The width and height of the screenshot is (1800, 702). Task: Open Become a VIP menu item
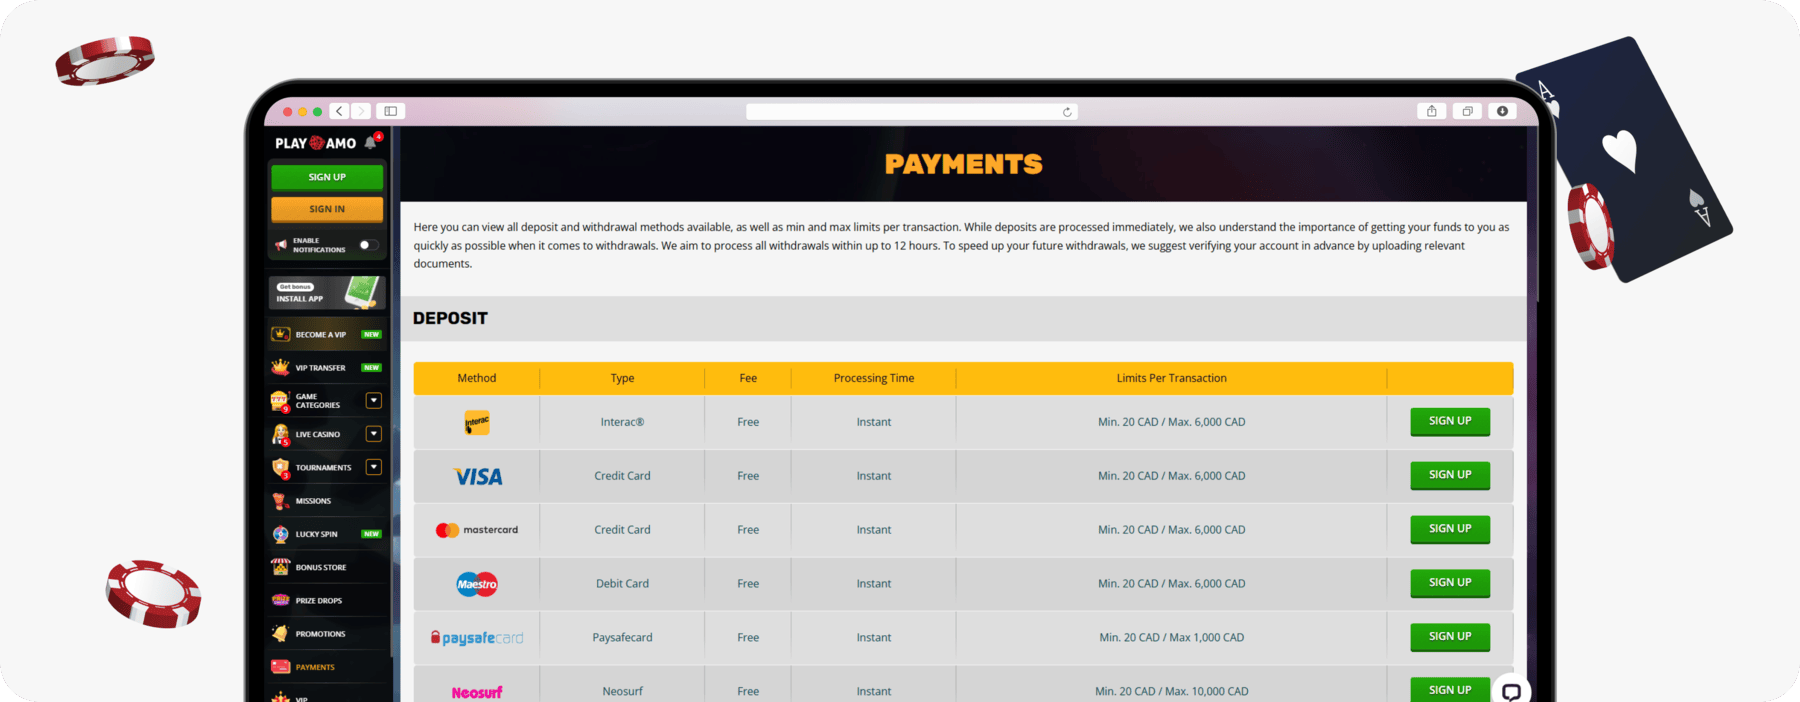(x=327, y=334)
